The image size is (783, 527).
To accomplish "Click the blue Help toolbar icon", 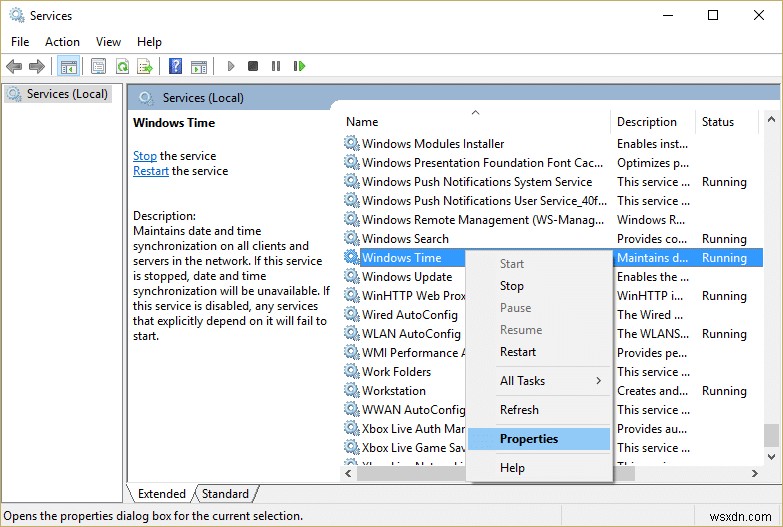I will pyautogui.click(x=175, y=66).
